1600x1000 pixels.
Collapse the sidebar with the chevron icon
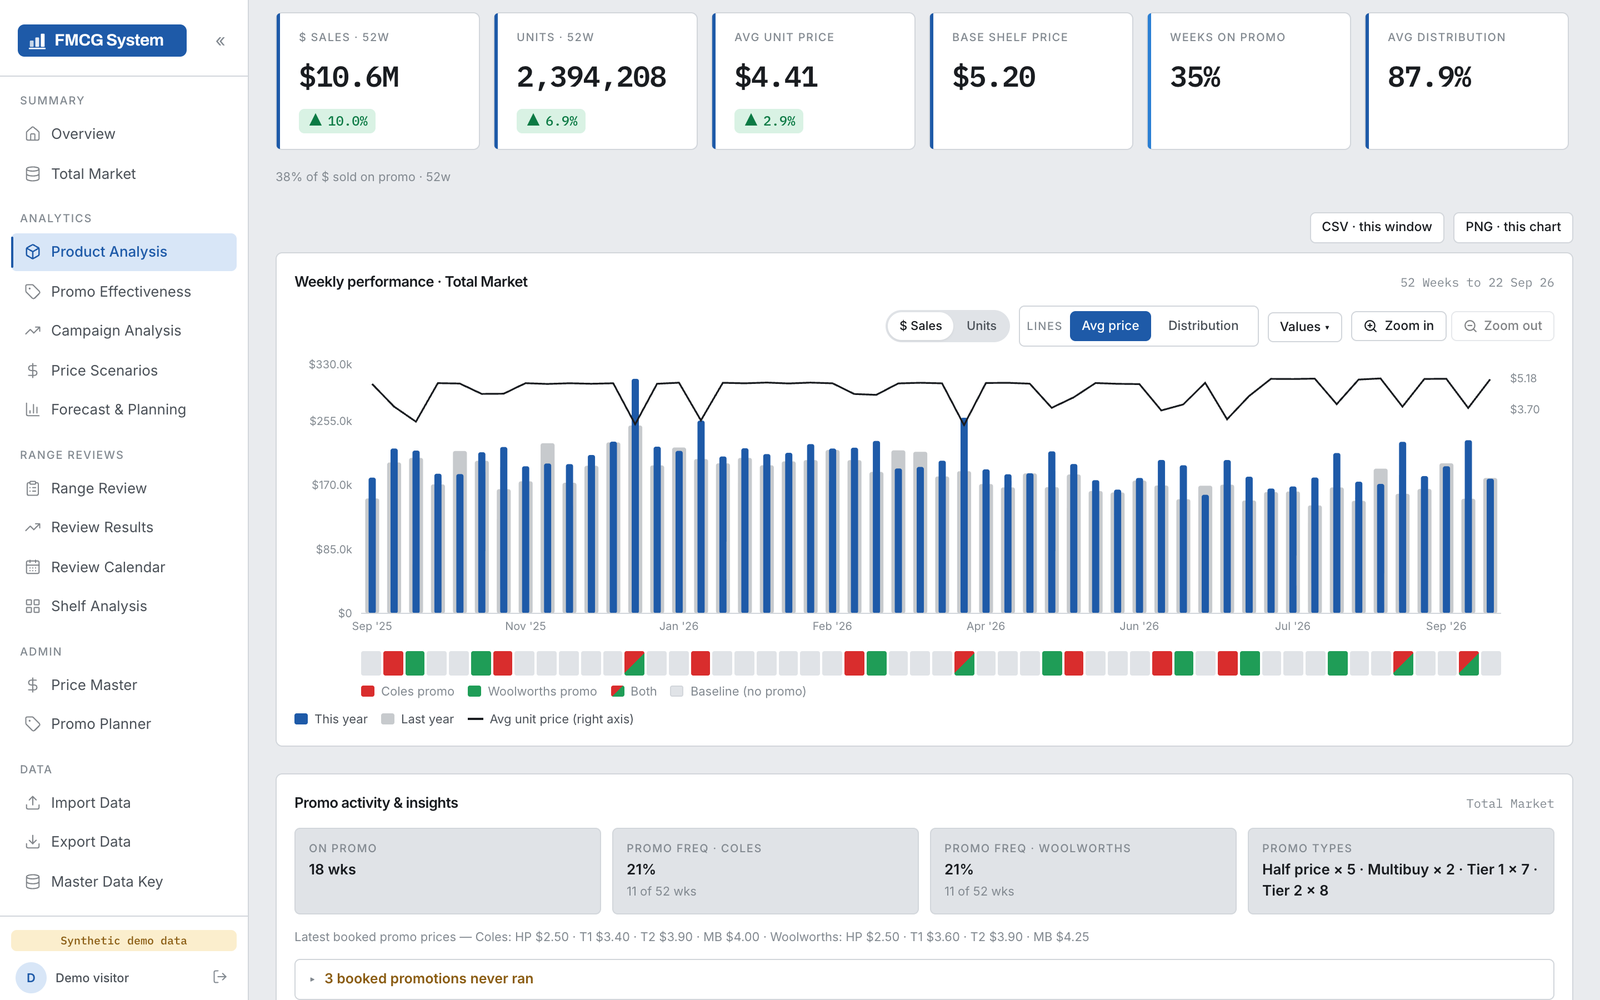click(220, 41)
